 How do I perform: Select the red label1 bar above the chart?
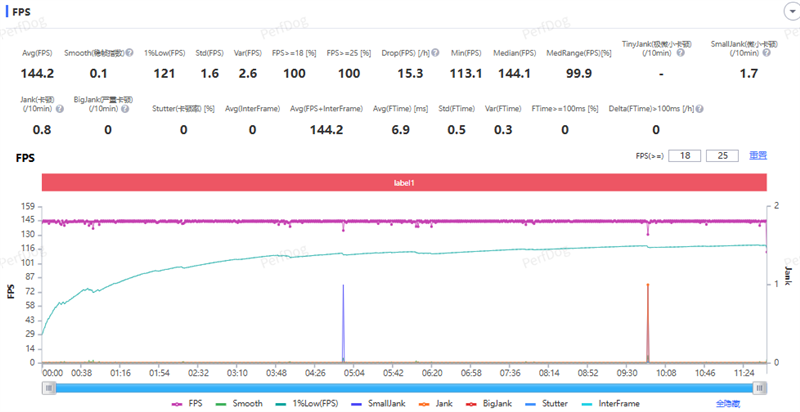coord(404,182)
